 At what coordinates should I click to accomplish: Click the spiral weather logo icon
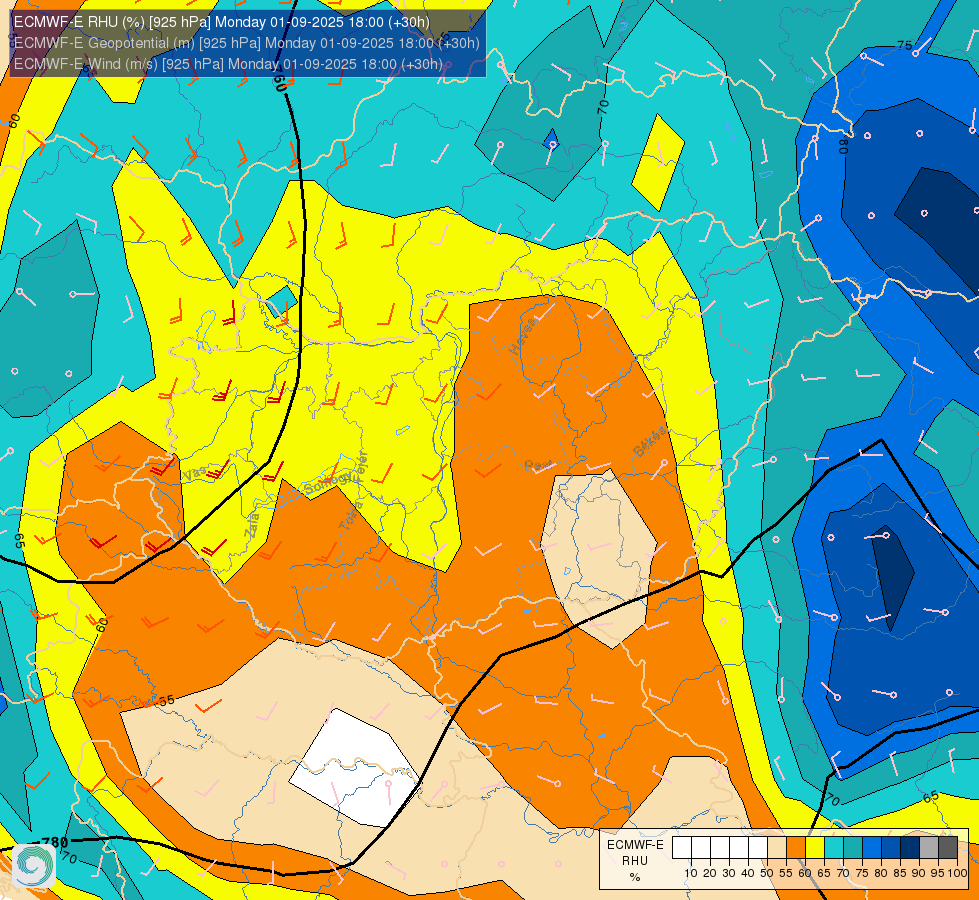pos(34,865)
